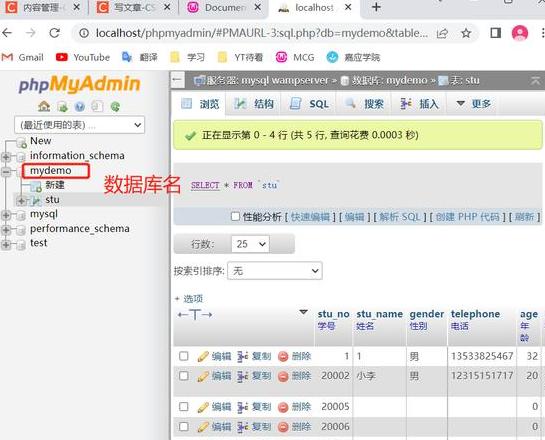
Task: Collapse navigation panel arrow button
Action: (178, 80)
